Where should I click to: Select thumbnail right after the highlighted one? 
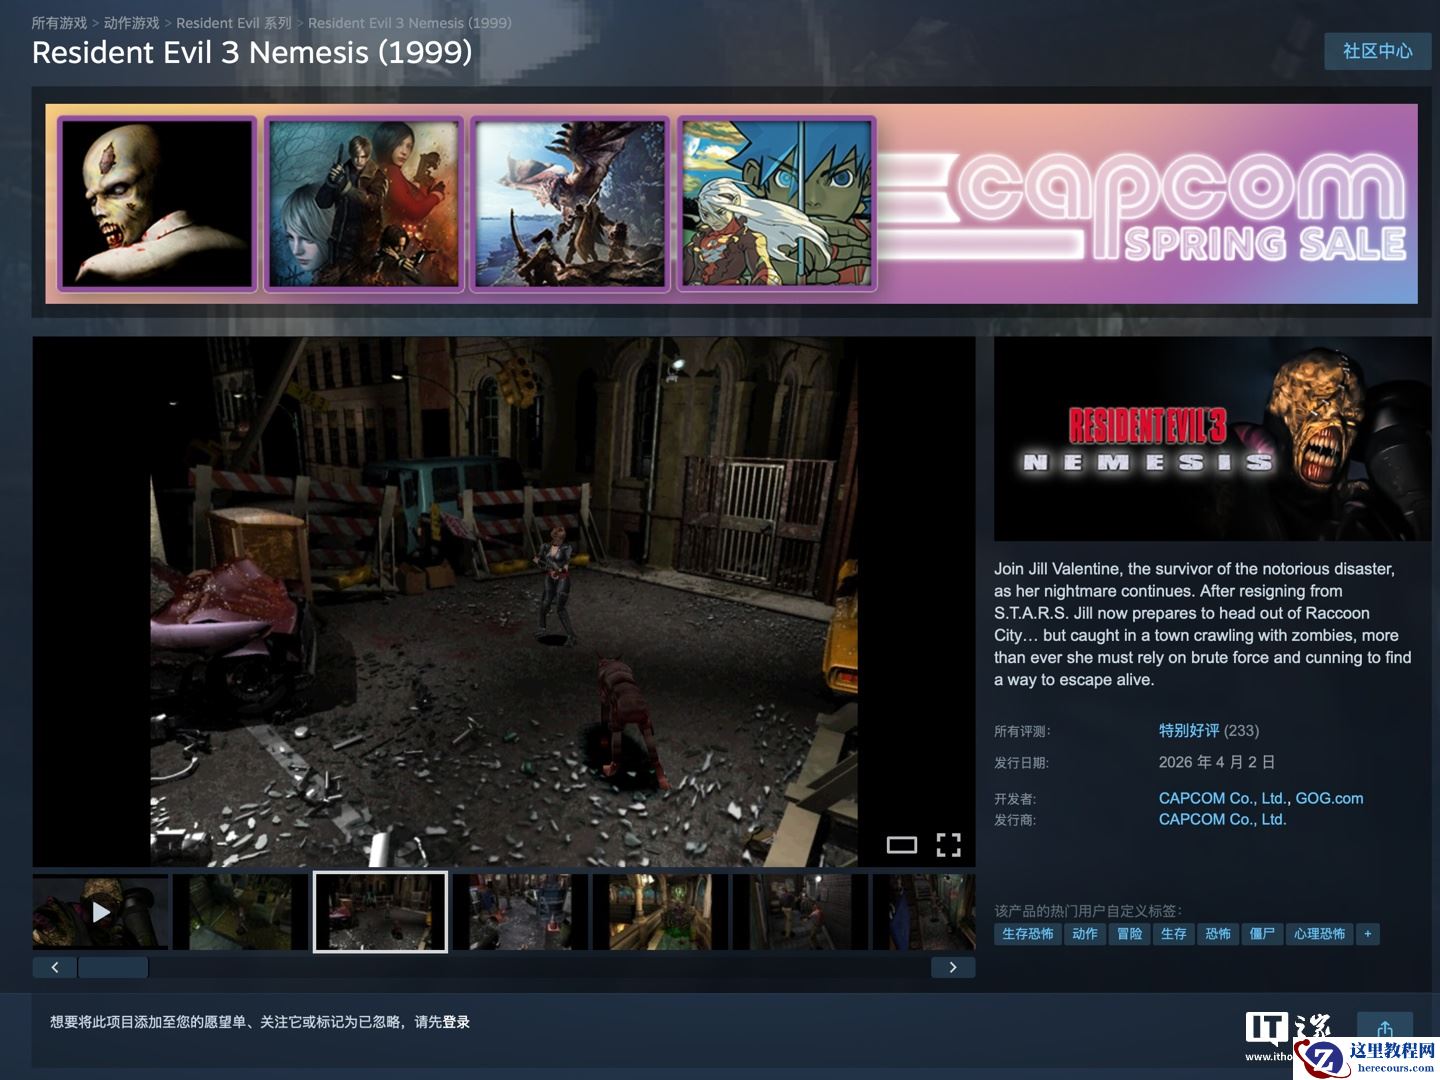point(520,911)
